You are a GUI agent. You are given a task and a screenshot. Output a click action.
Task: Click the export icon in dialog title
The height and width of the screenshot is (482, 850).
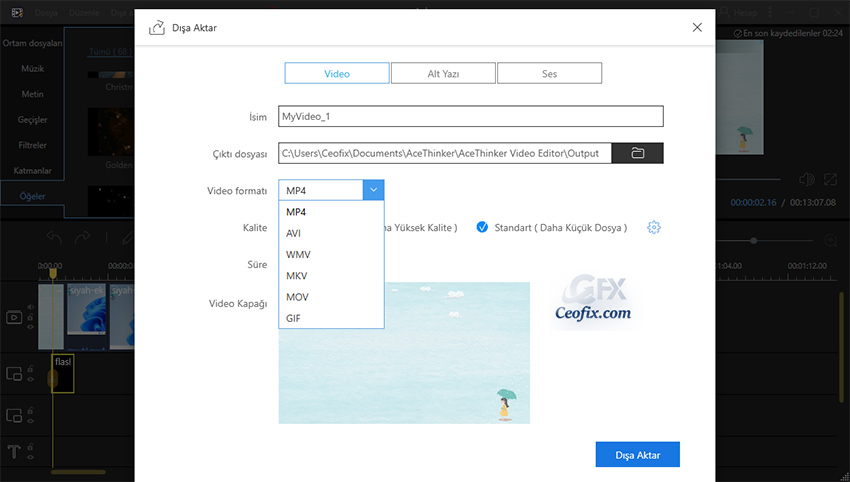pos(157,28)
